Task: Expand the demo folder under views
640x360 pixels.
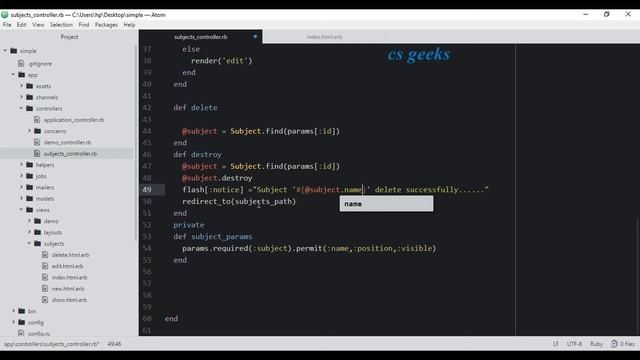Action: (x=29, y=221)
